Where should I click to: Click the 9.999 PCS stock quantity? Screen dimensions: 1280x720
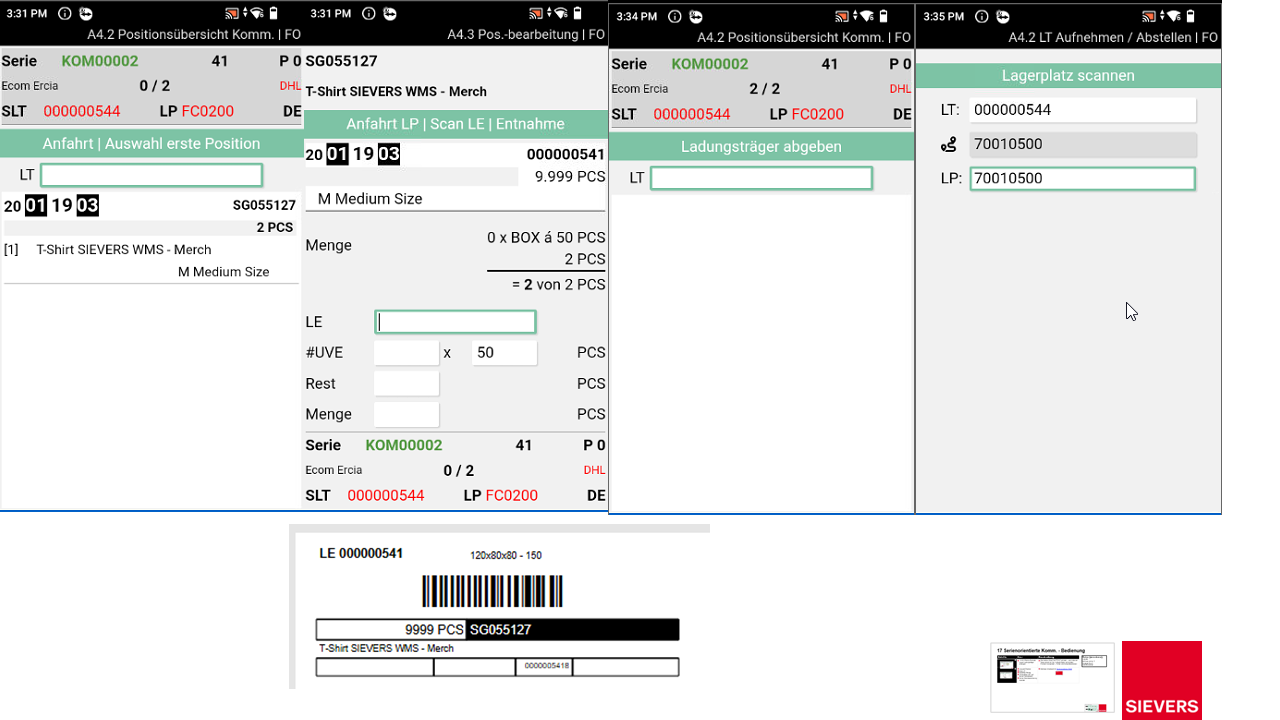(570, 177)
